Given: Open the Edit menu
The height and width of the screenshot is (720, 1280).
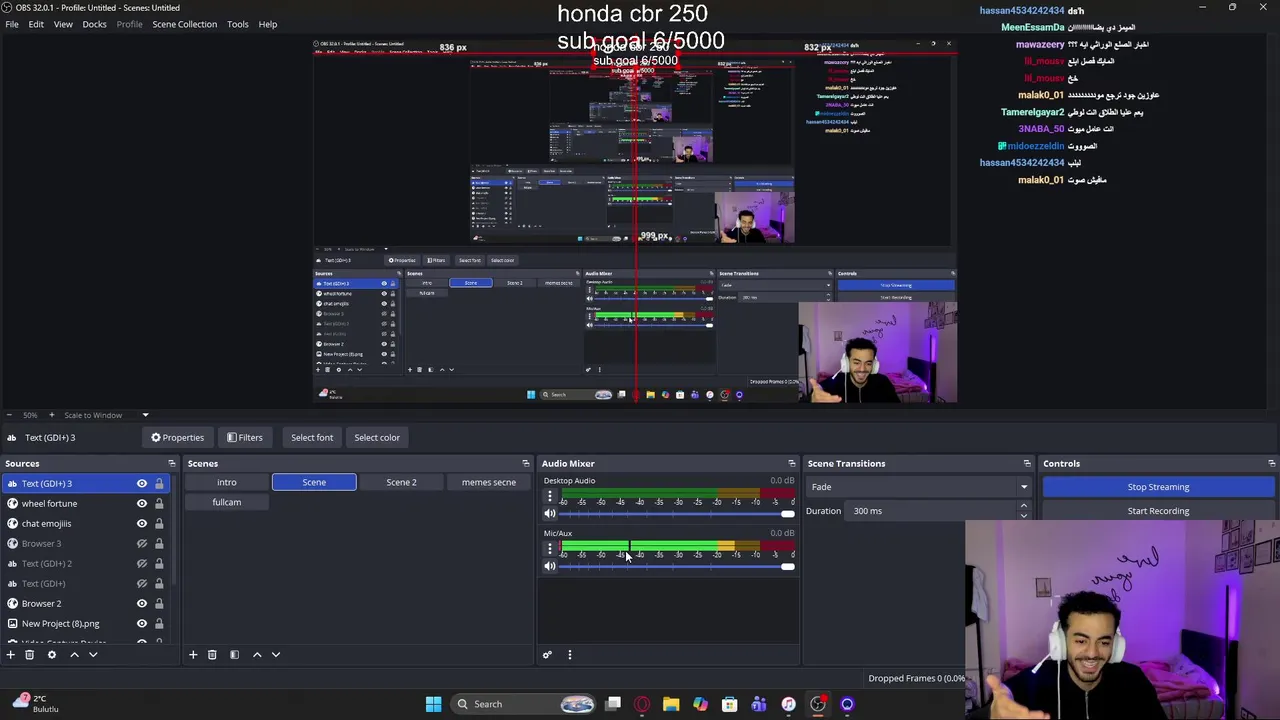Looking at the screenshot, I should pyautogui.click(x=36, y=24).
